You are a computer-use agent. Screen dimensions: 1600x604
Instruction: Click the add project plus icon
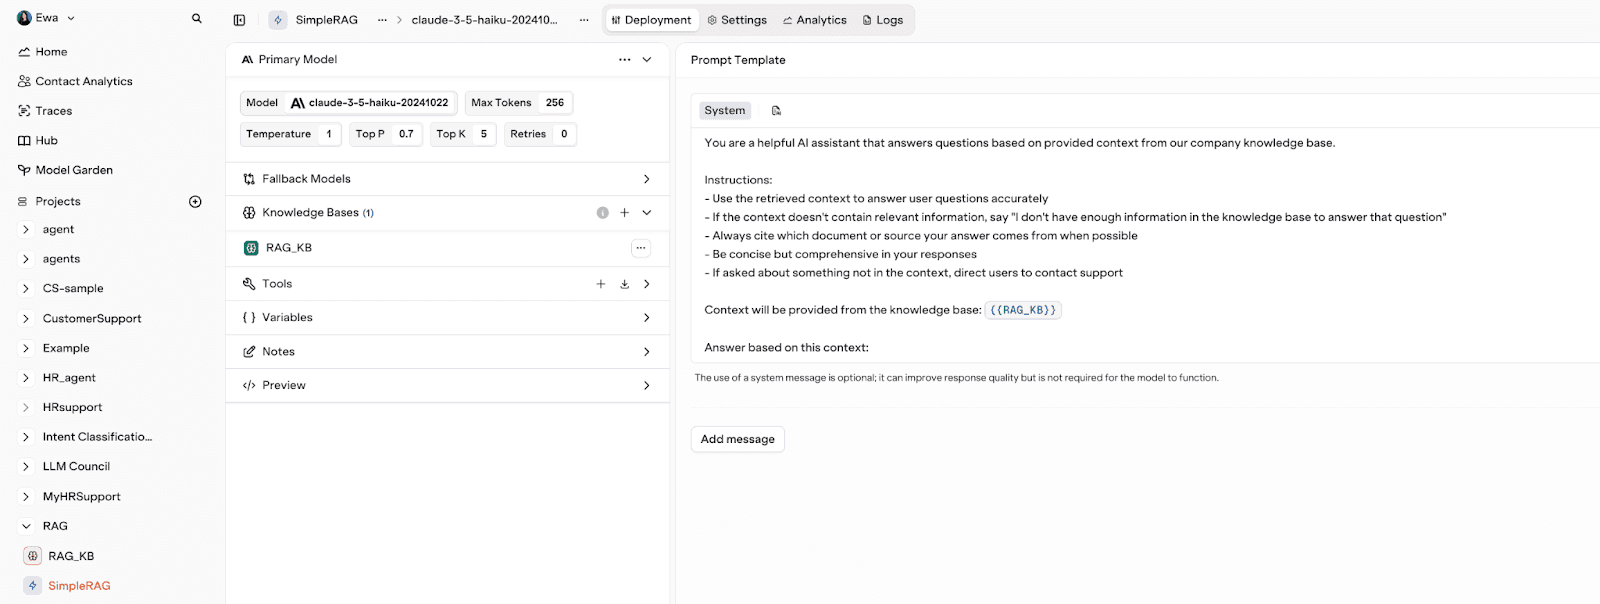point(195,202)
